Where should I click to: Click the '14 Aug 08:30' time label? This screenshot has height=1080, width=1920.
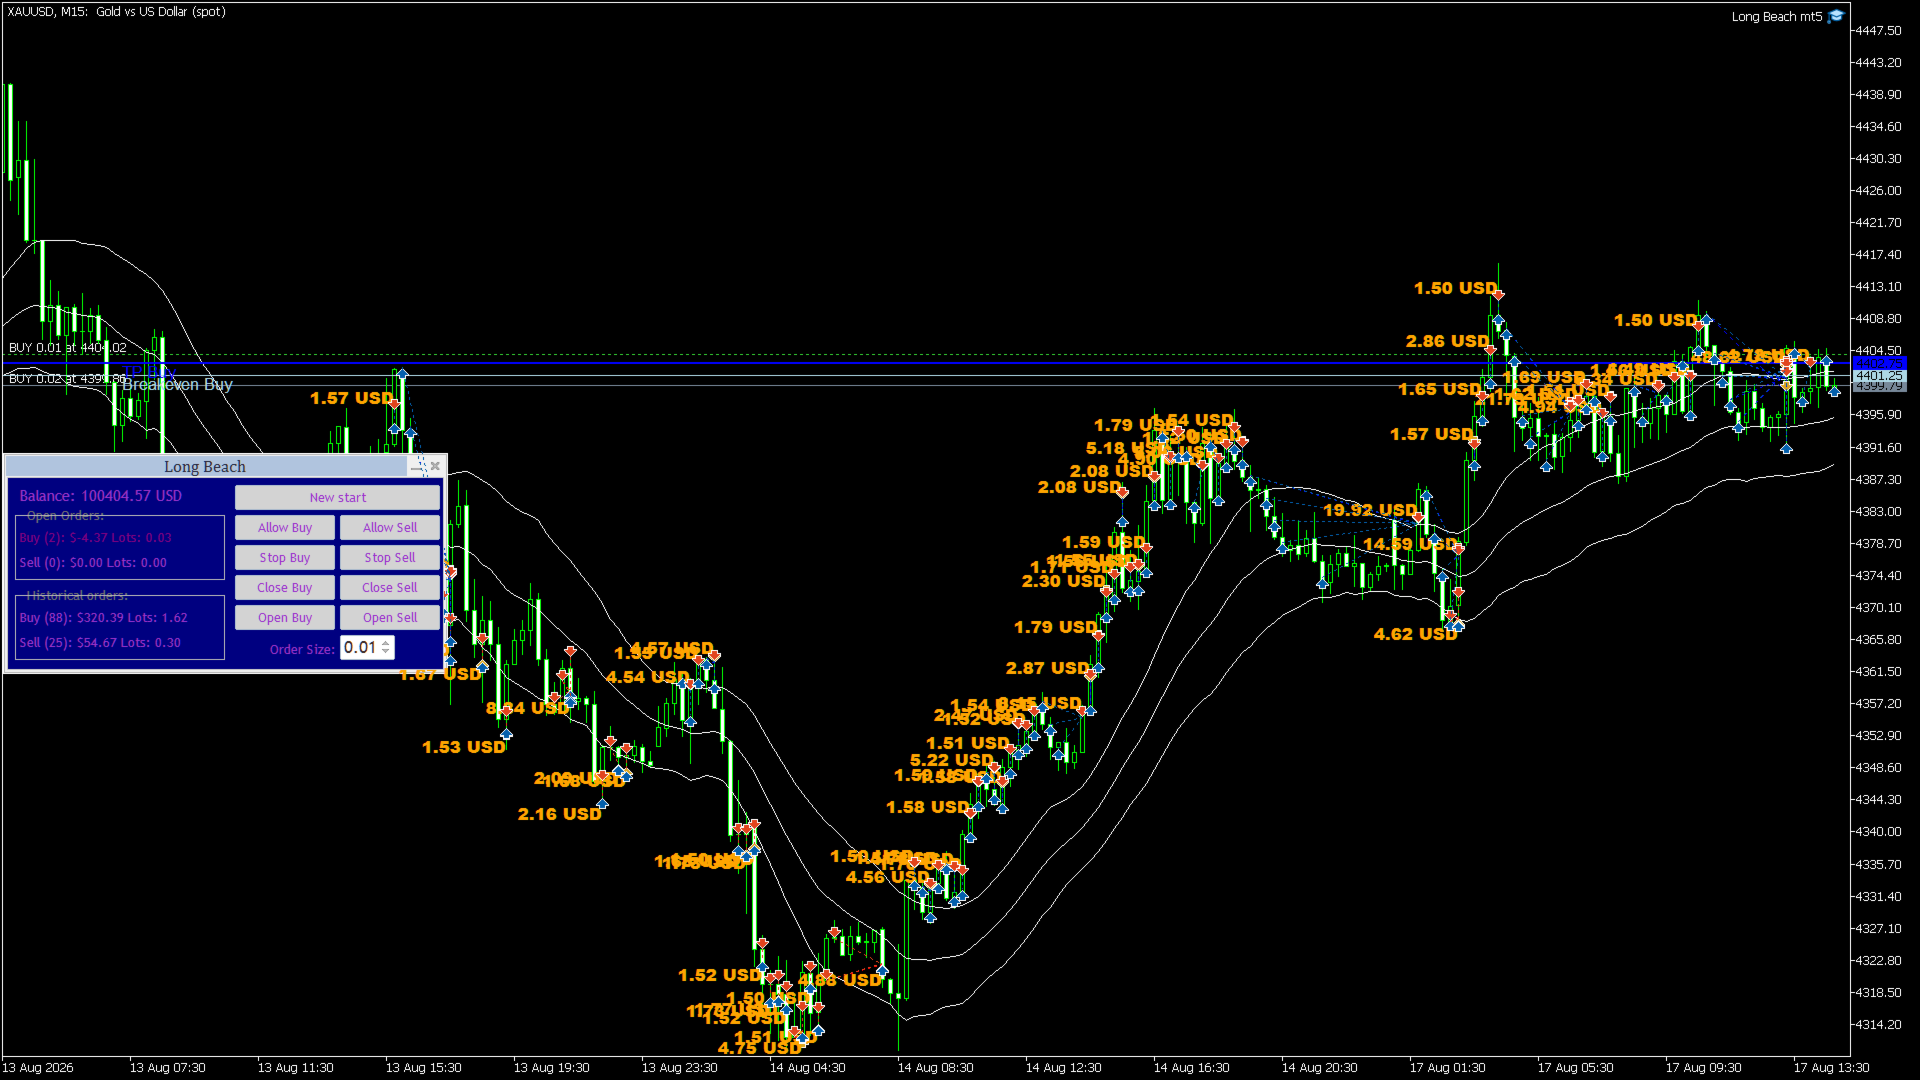[x=935, y=1068]
